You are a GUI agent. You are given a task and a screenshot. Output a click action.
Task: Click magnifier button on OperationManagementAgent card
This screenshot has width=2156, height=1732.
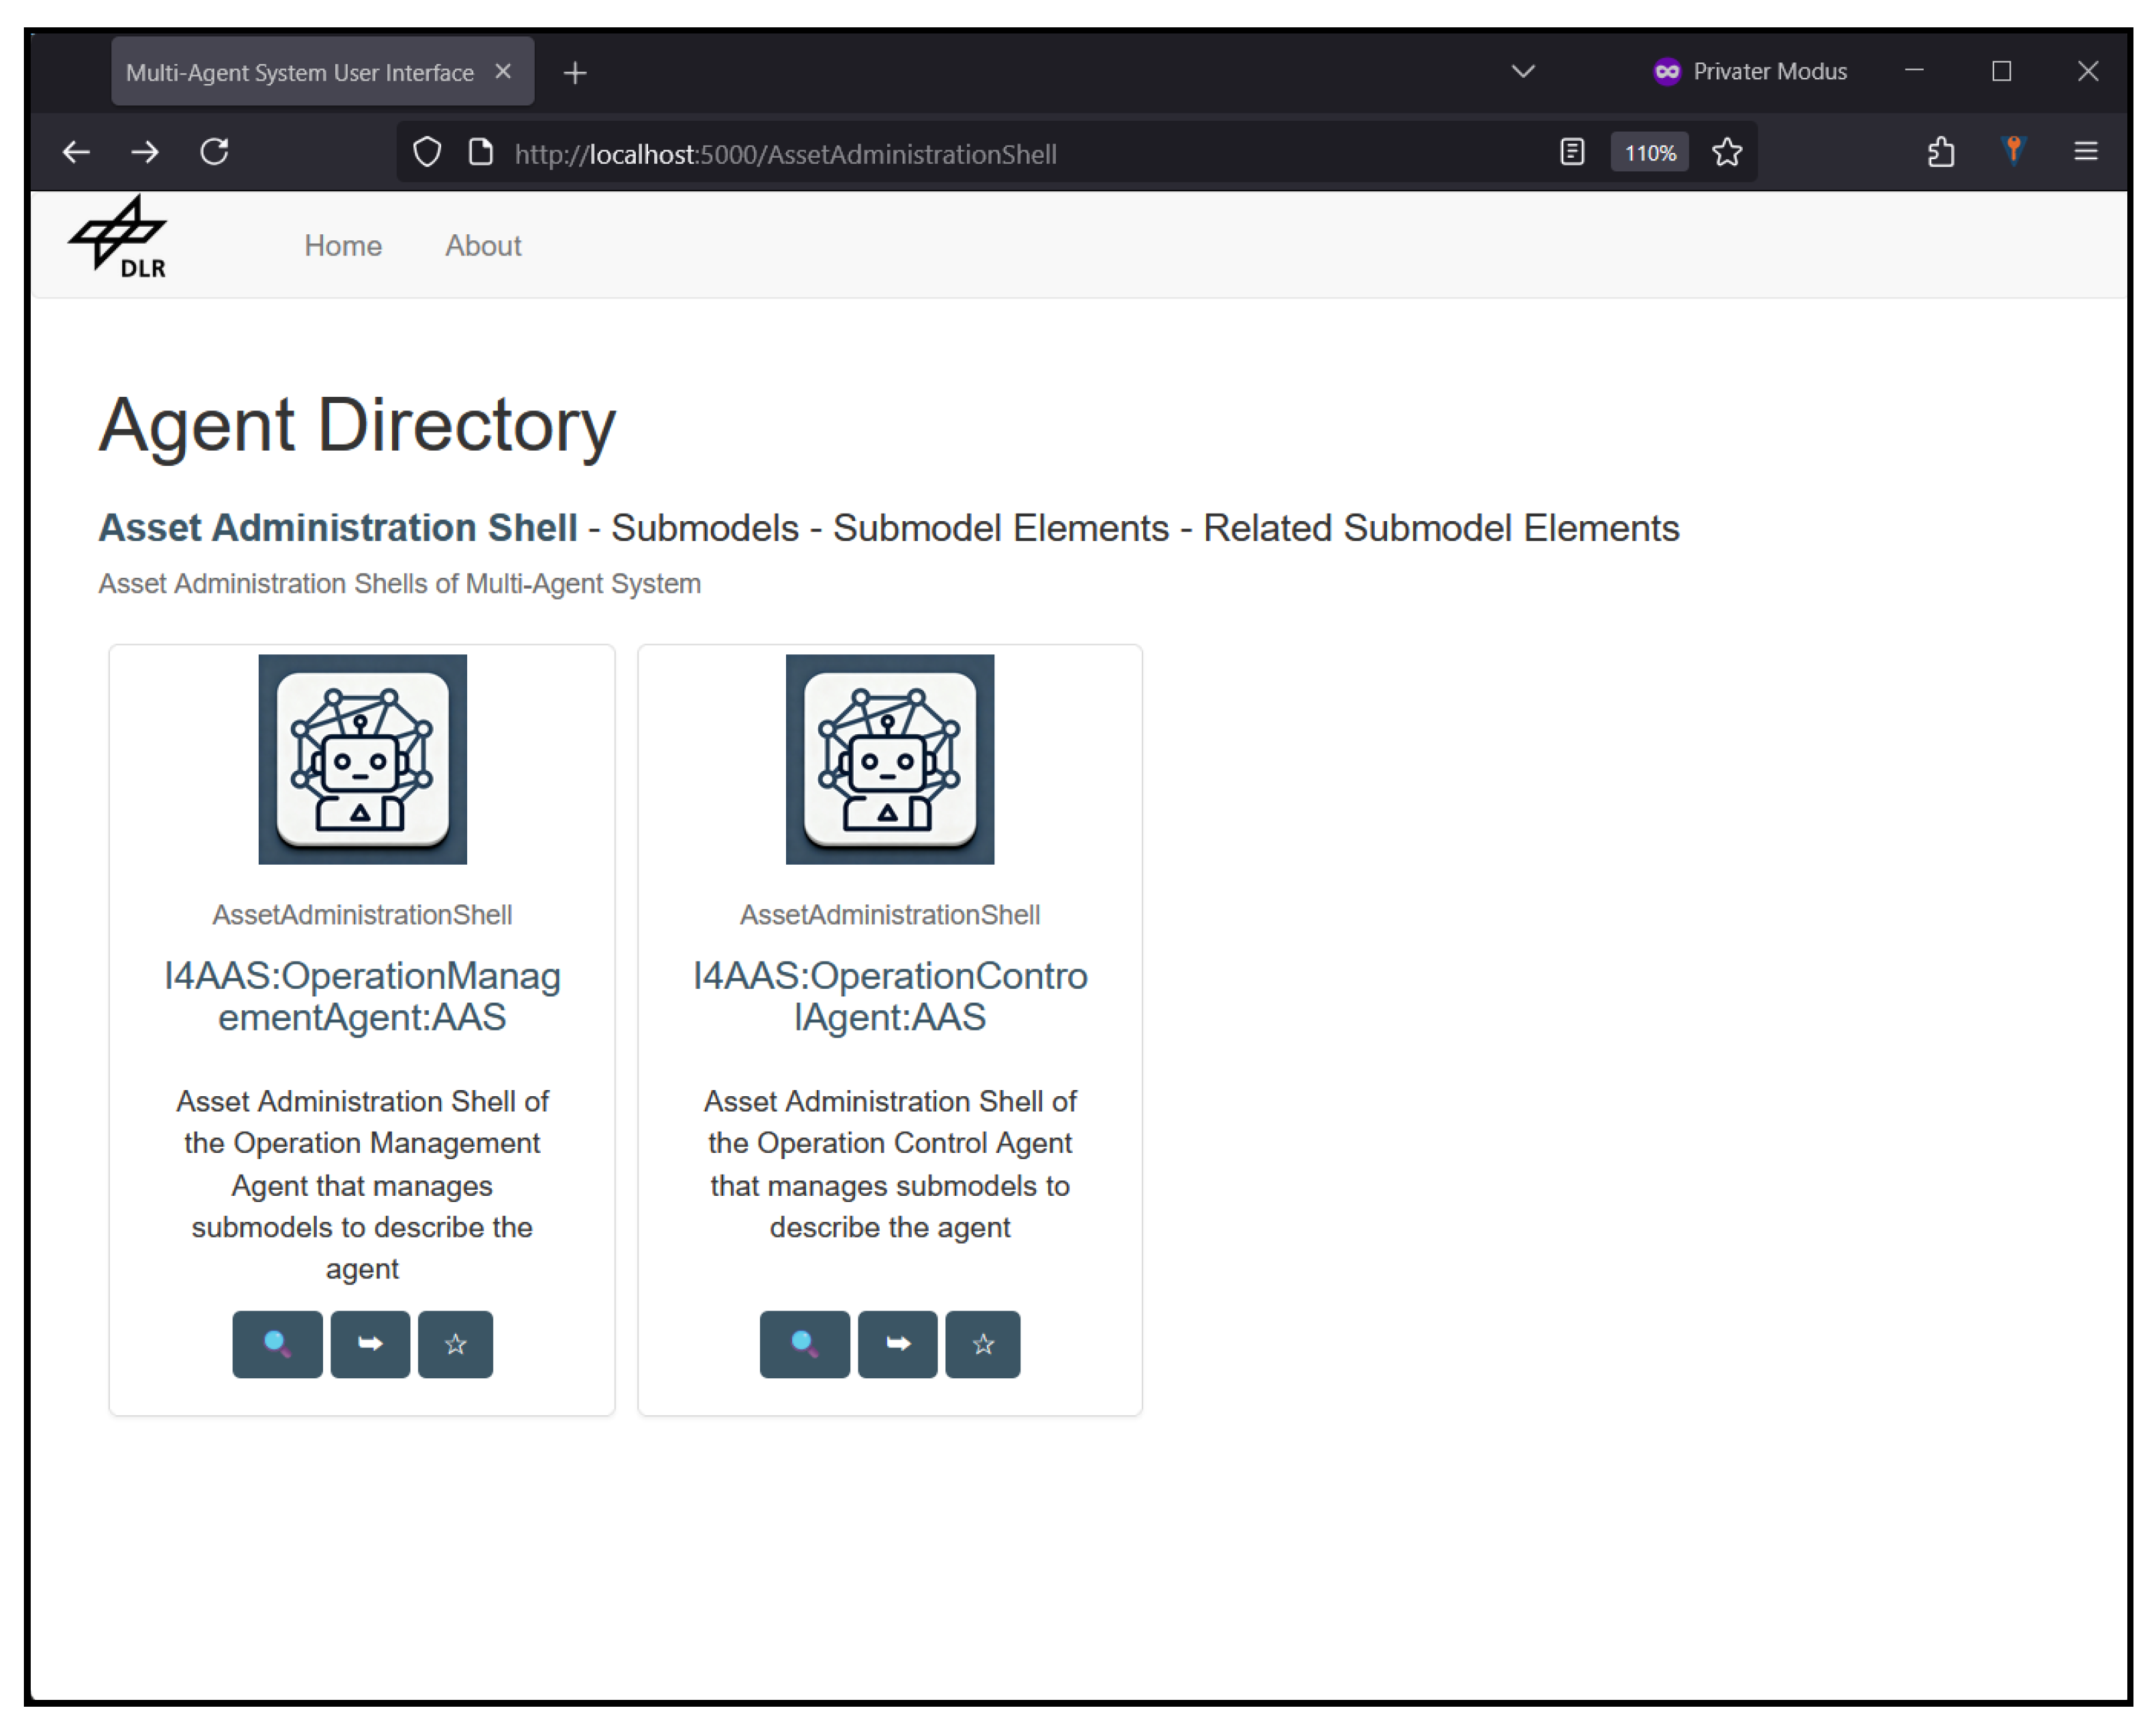coord(277,1343)
